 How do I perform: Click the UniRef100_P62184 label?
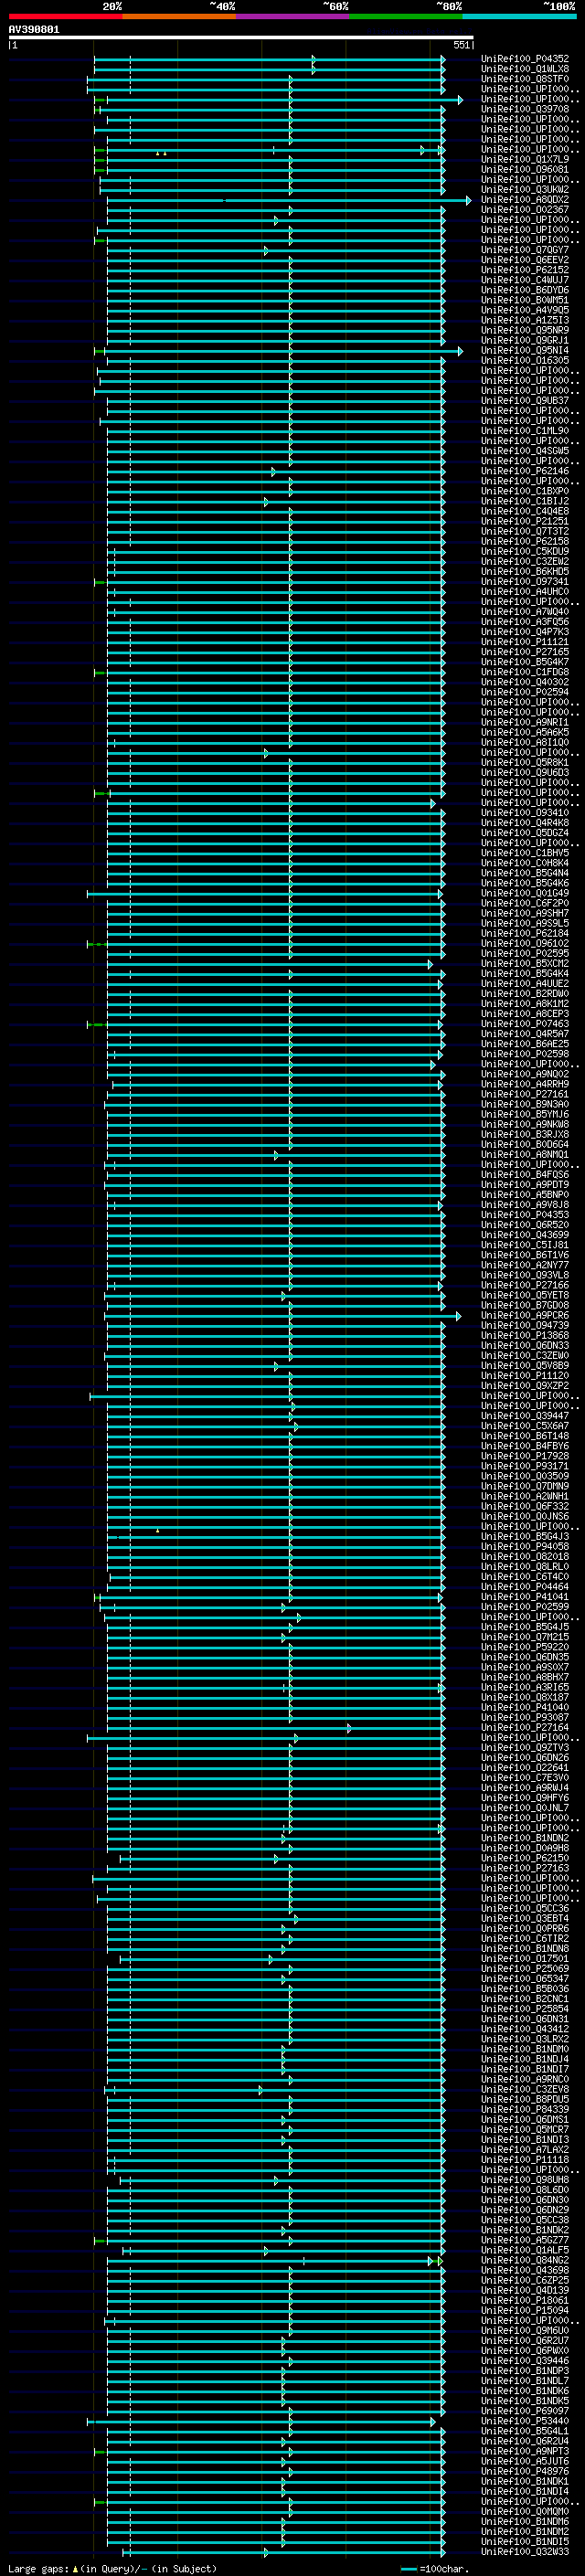coord(525,933)
